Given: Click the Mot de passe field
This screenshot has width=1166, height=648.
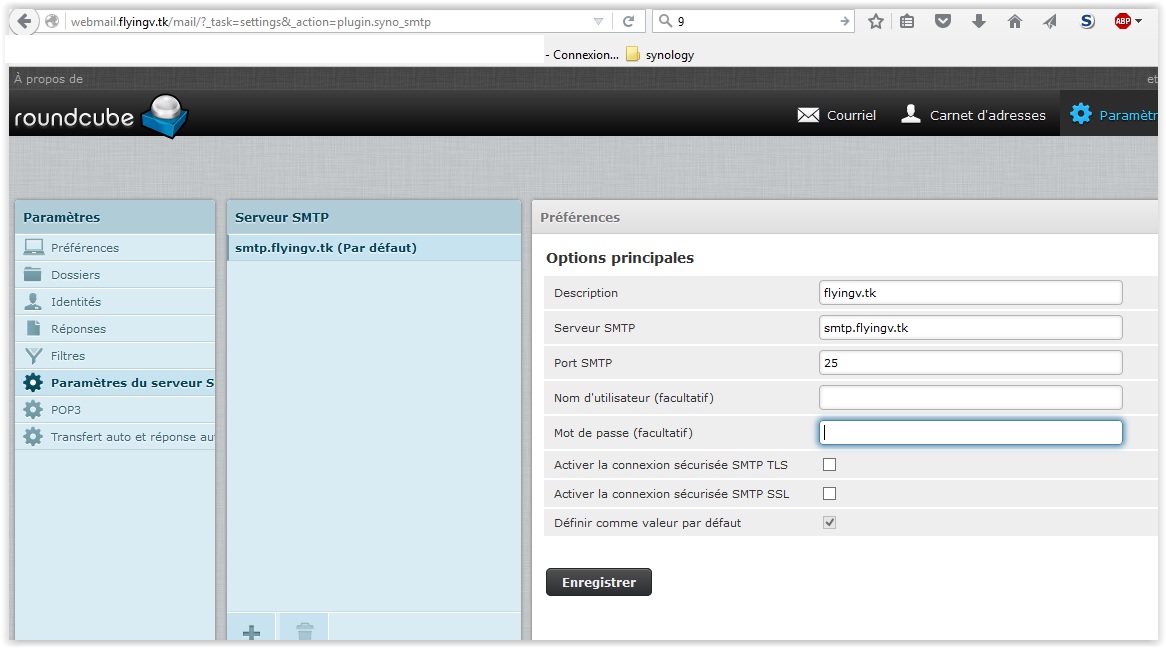Looking at the screenshot, I should 970,433.
